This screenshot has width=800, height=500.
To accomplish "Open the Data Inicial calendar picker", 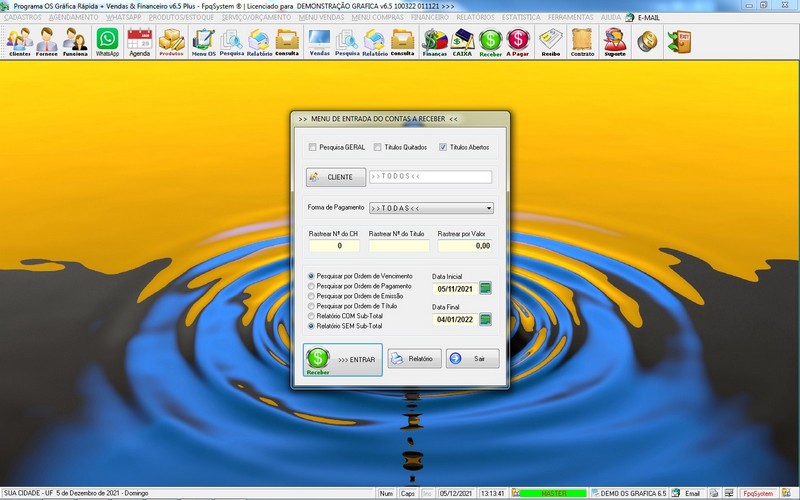I will pyautogui.click(x=486, y=288).
